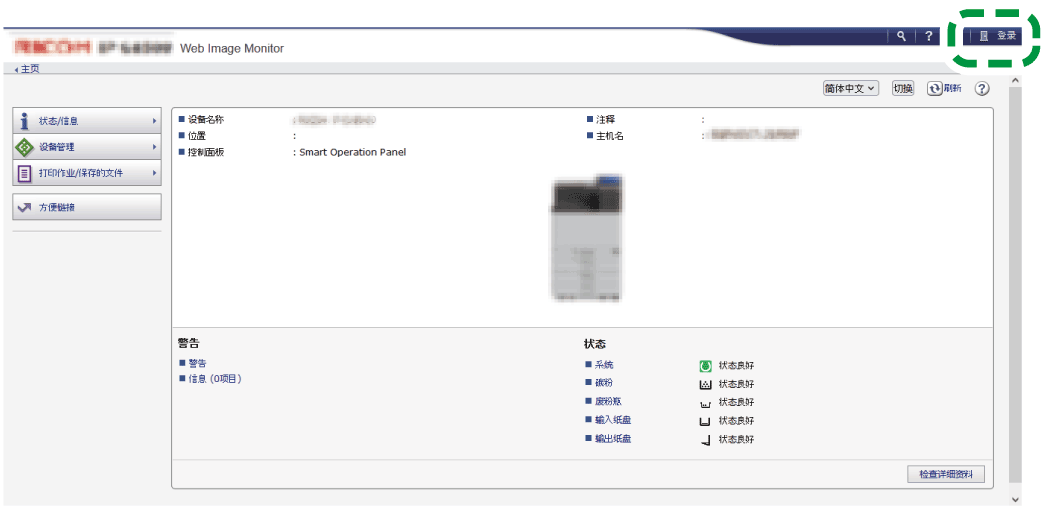
Task: Click the 登录 login button
Action: tap(998, 36)
